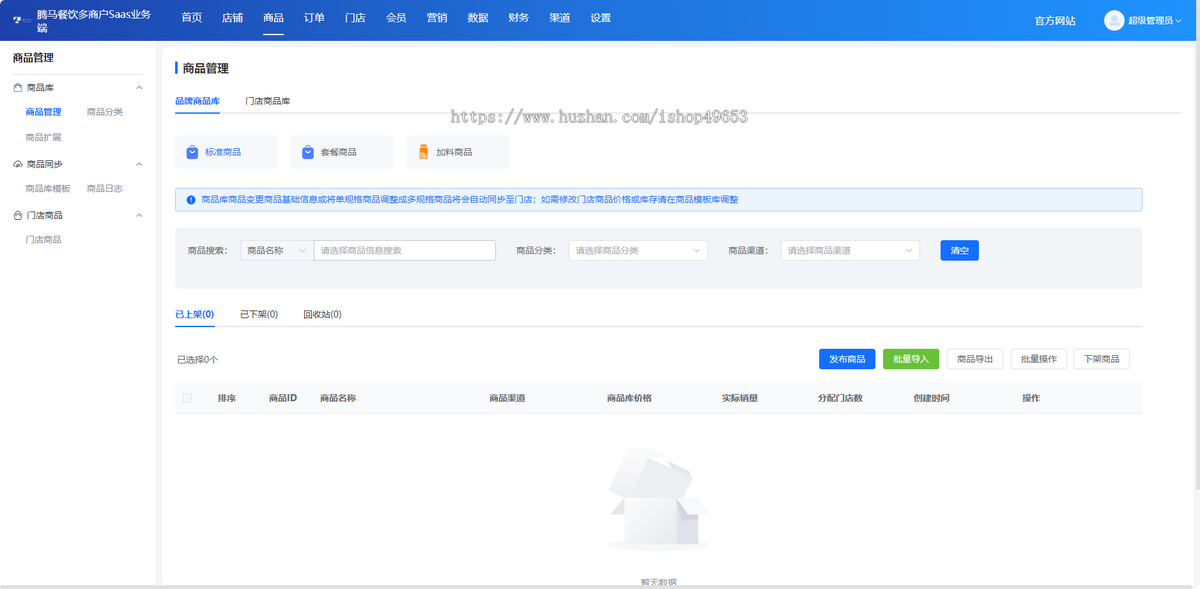
Task: Click the product search input field
Action: click(x=404, y=249)
